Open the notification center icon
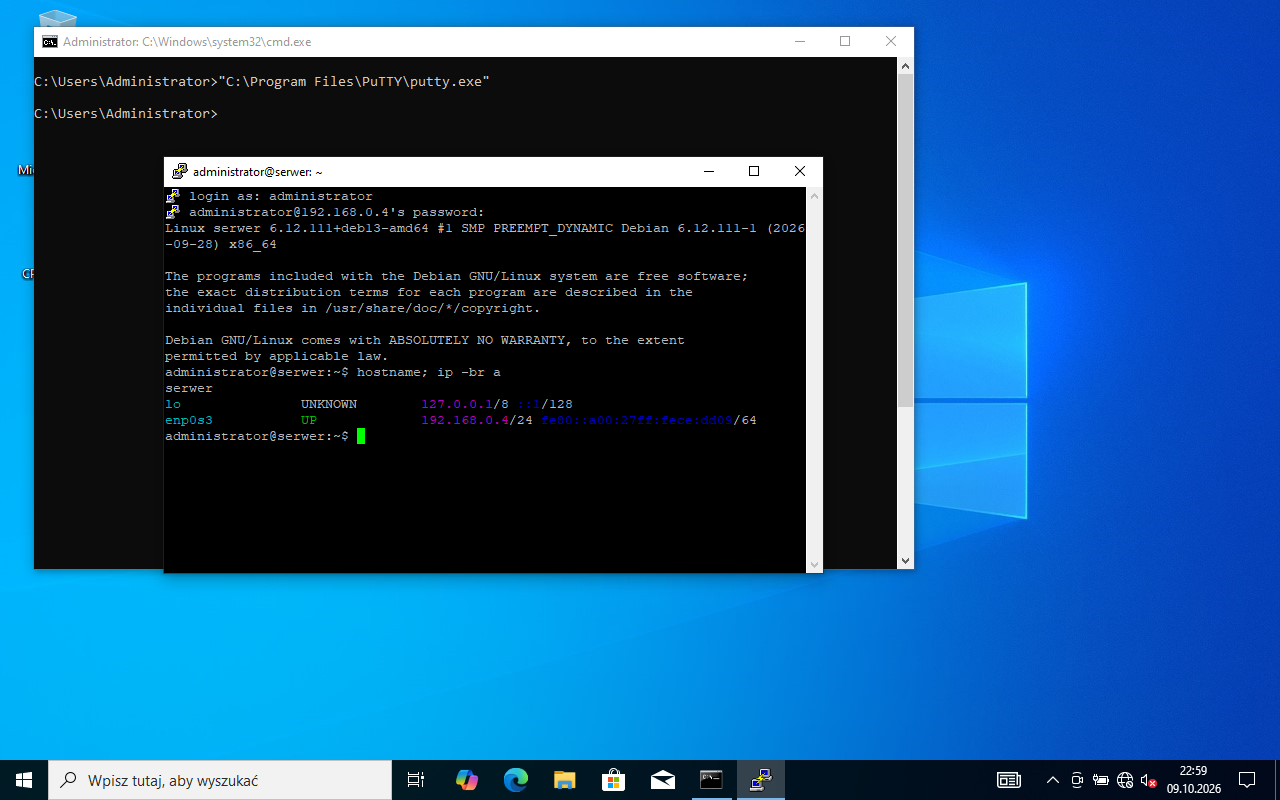The image size is (1280, 800). point(1247,780)
